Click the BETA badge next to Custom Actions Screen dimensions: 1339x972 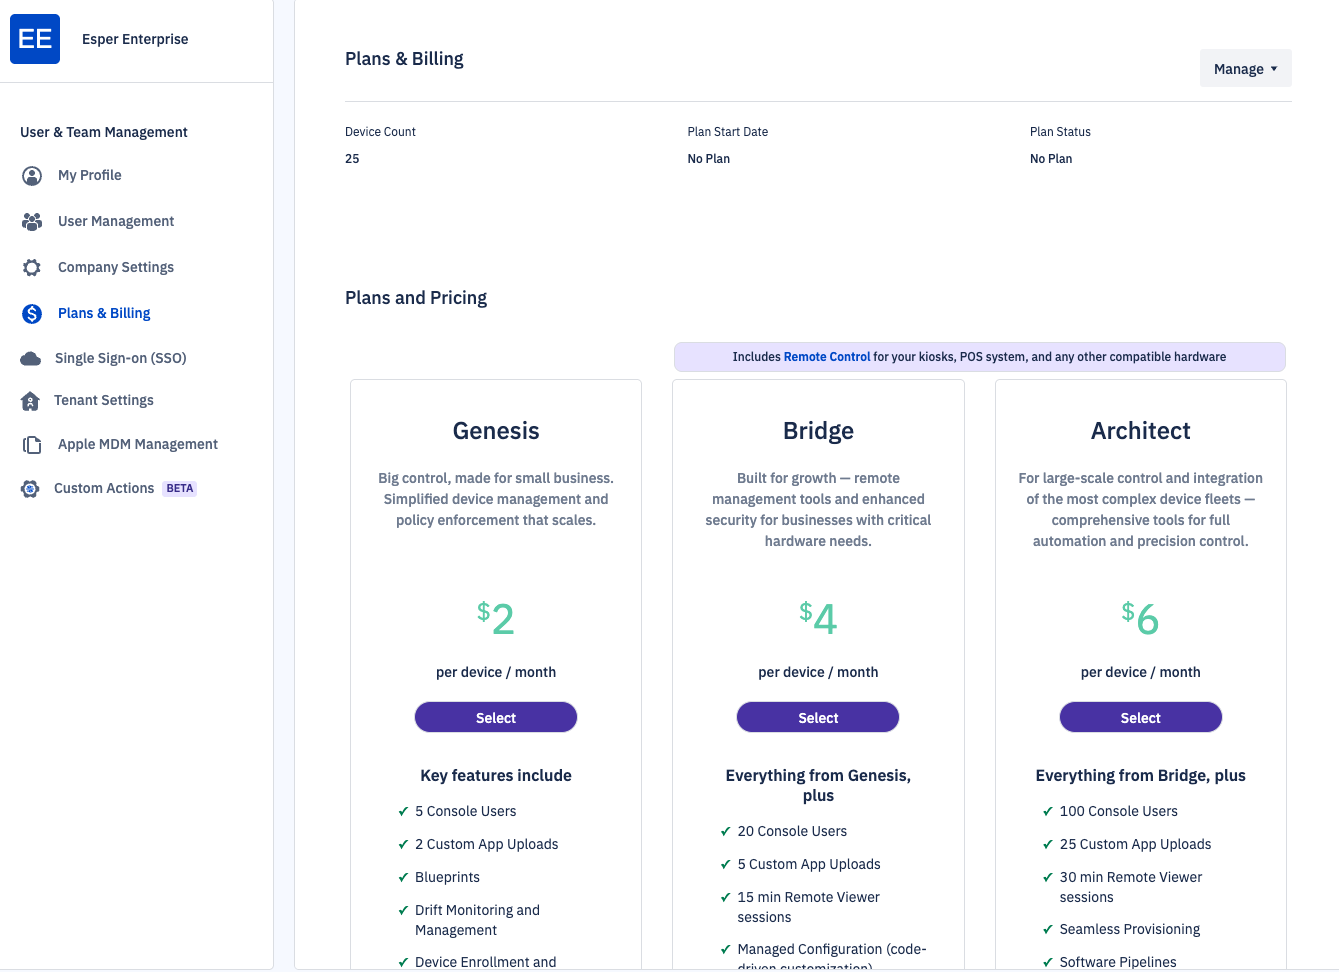pos(179,488)
